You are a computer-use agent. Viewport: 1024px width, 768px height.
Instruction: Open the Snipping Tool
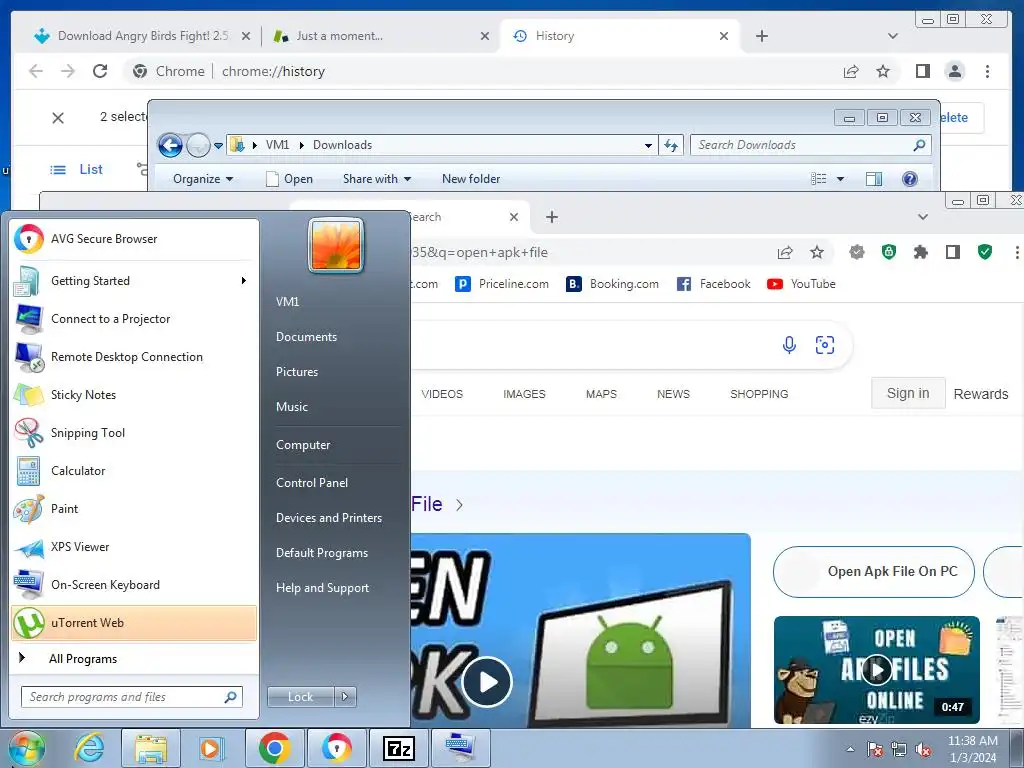pos(134,432)
